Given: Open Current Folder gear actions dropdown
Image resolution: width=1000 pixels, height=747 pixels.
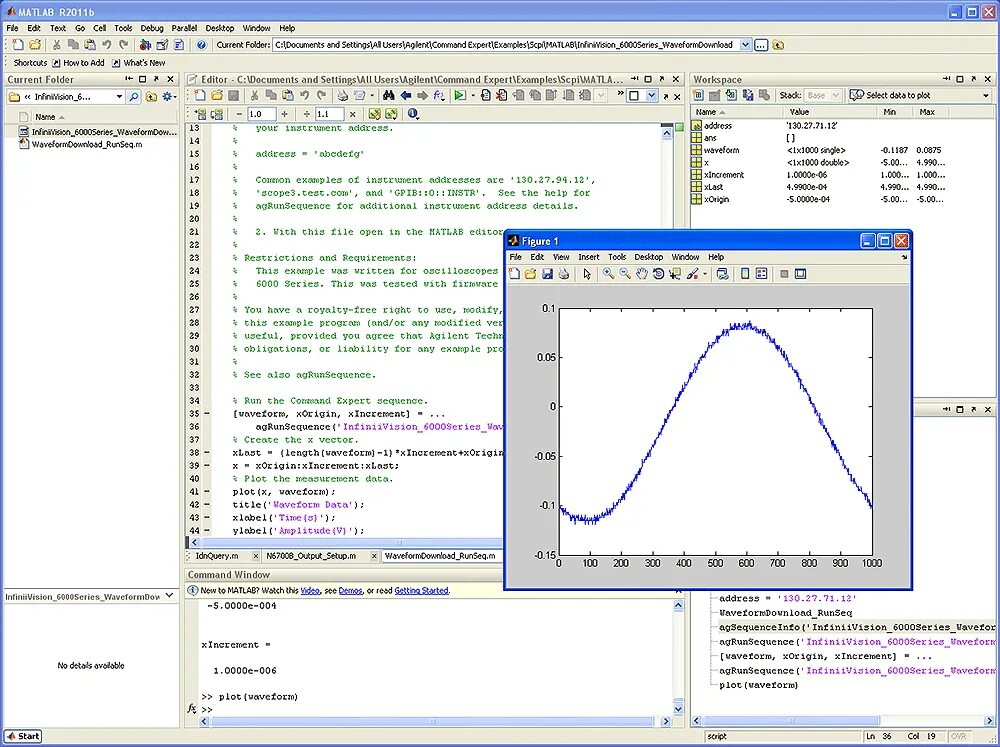Looking at the screenshot, I should 170,97.
